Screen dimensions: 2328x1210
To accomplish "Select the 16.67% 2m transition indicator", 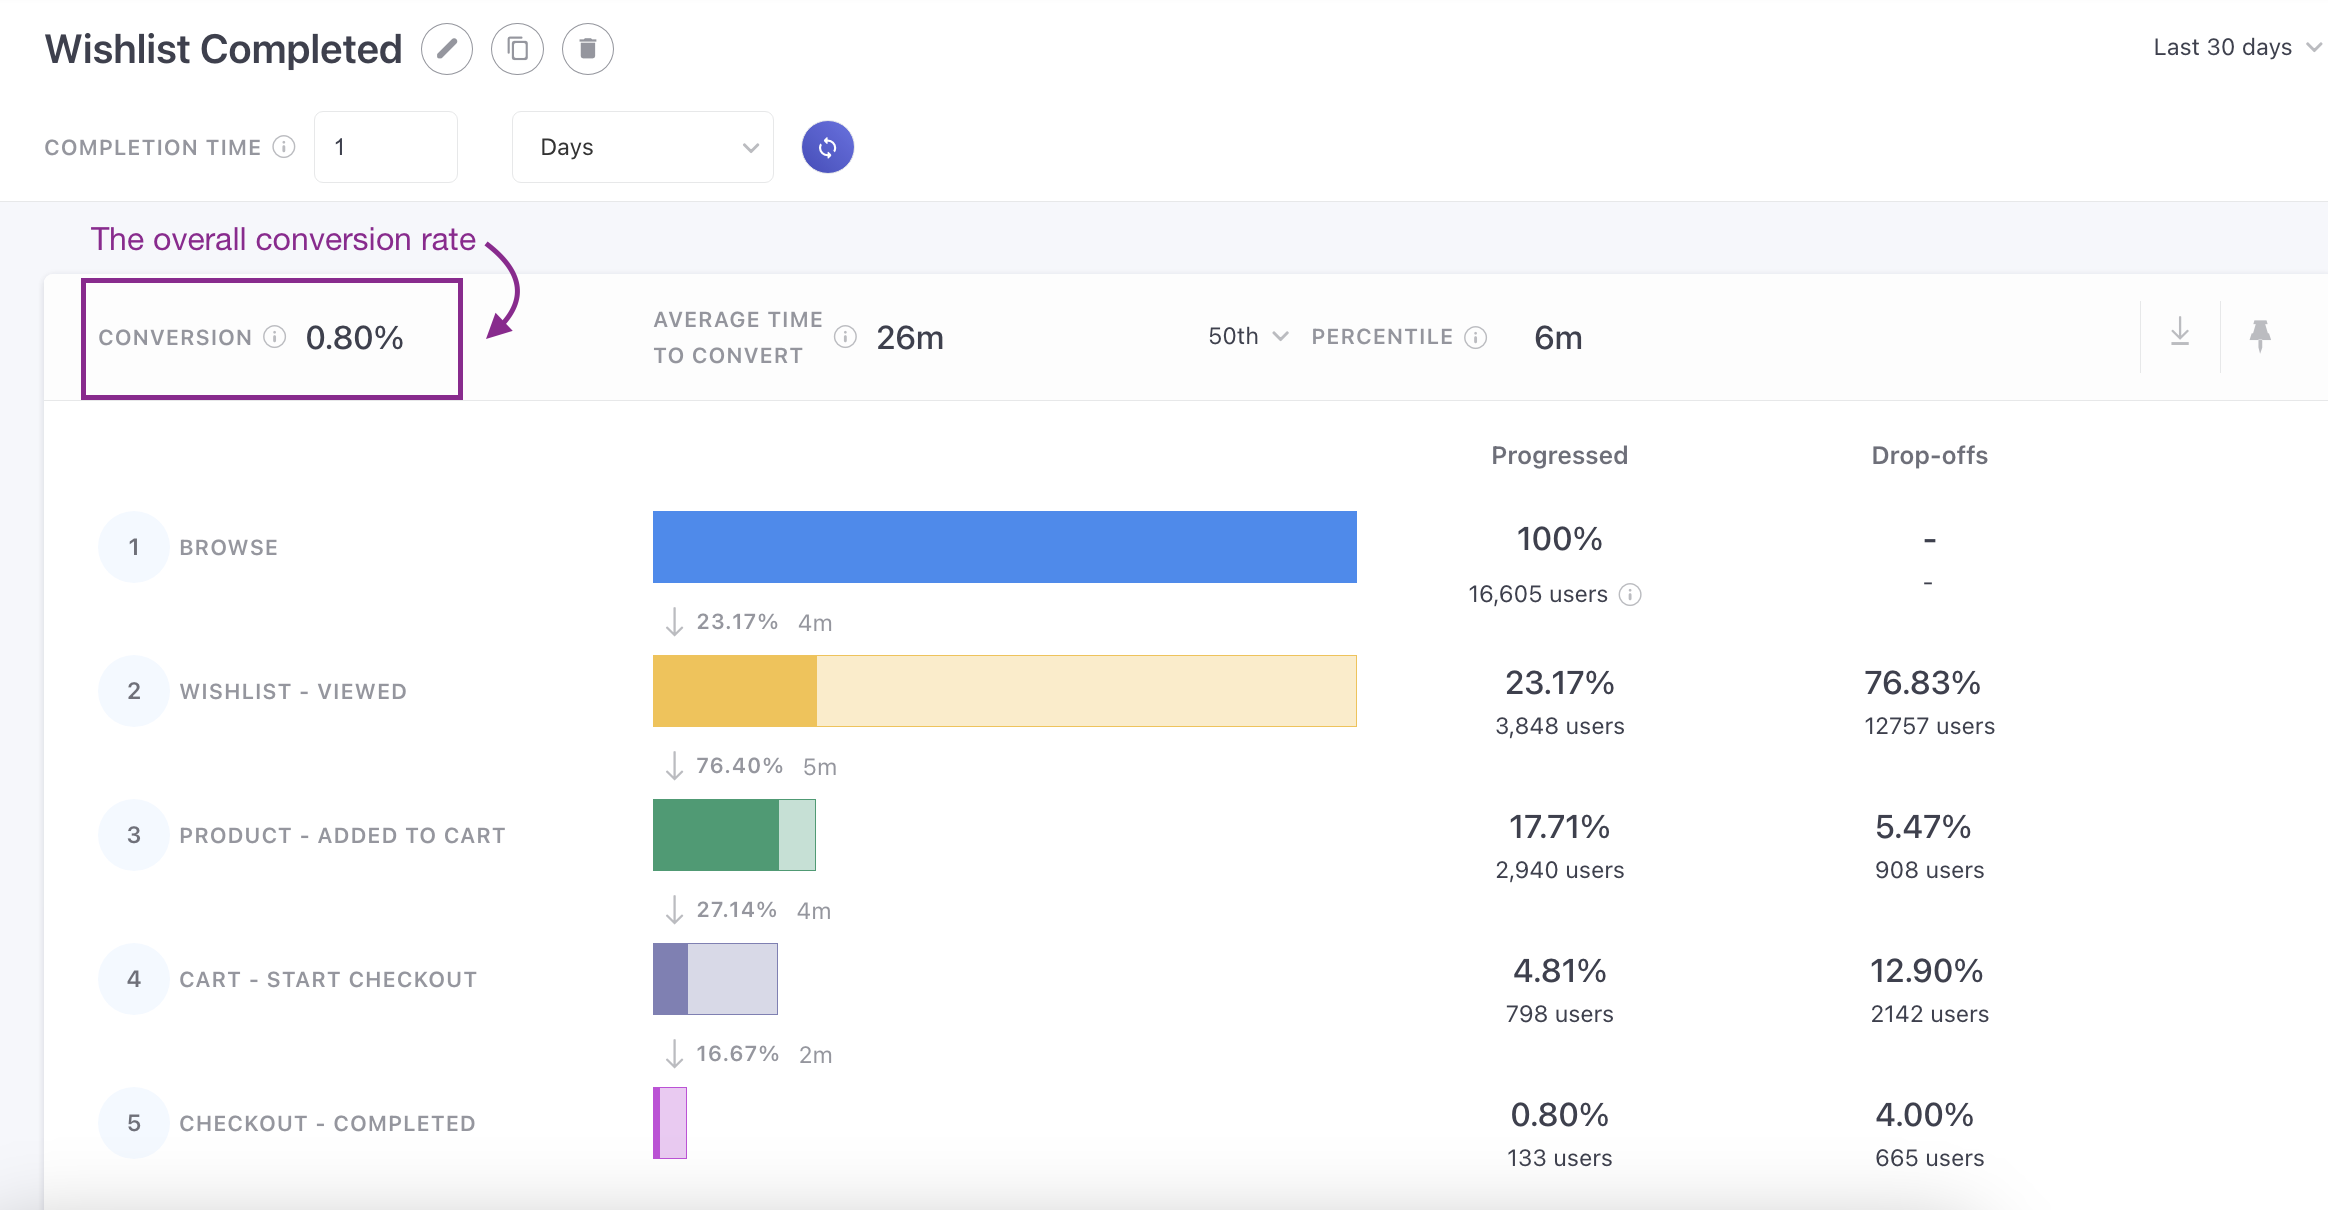I will coord(748,1054).
